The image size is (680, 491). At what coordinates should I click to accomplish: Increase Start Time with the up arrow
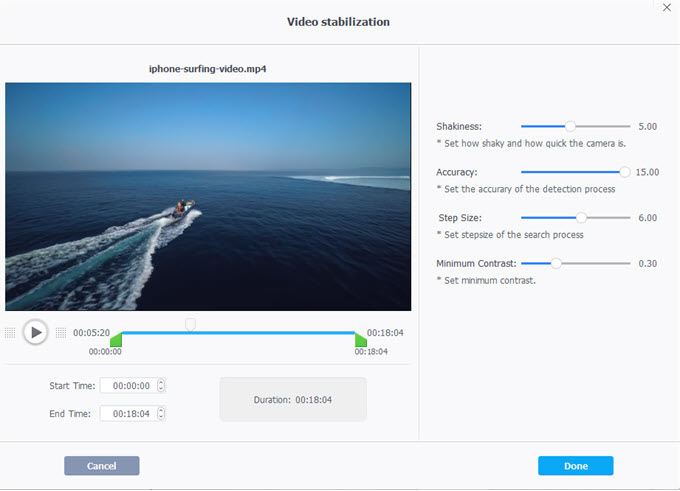coord(161,382)
